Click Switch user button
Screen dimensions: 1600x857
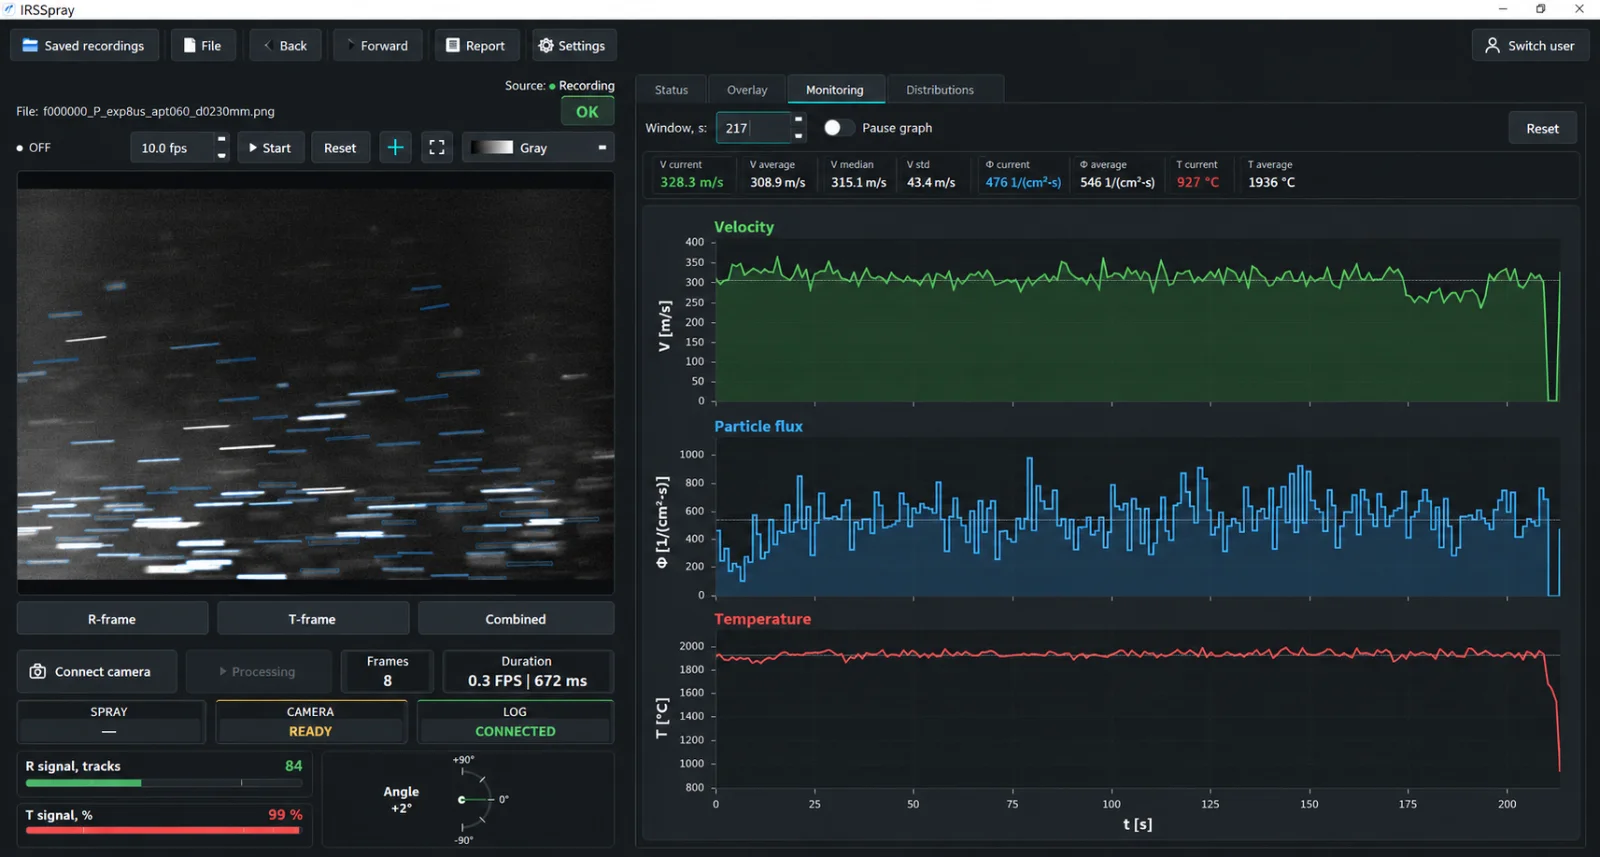[x=1530, y=46]
